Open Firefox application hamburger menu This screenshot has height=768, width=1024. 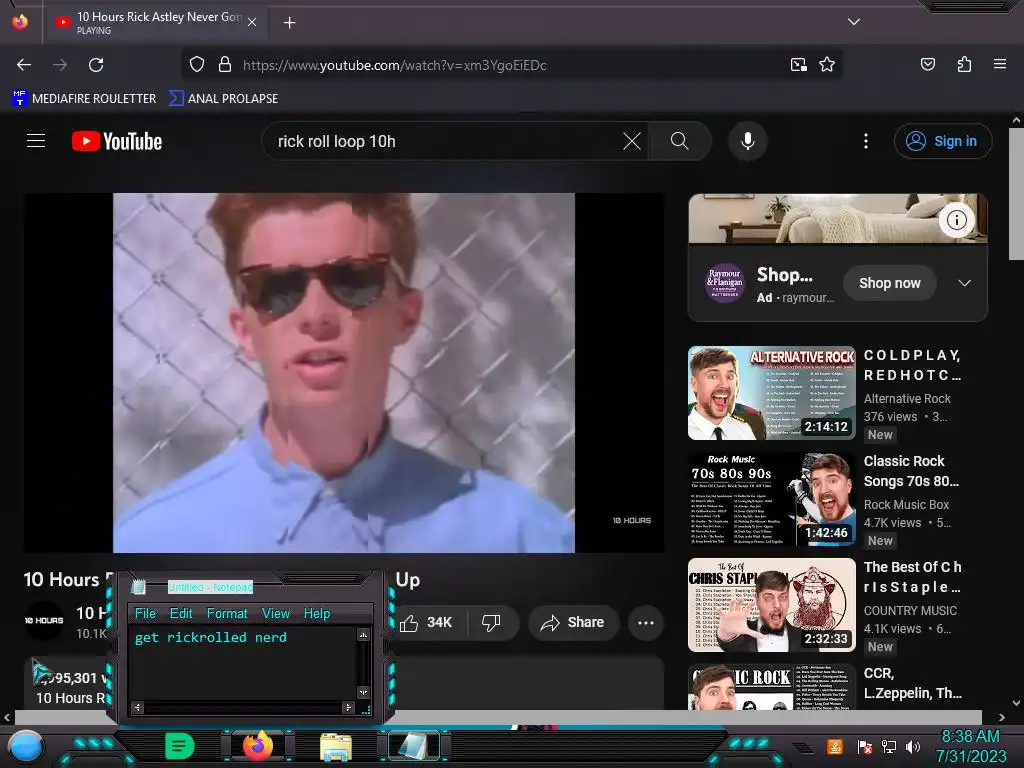[x=1000, y=64]
